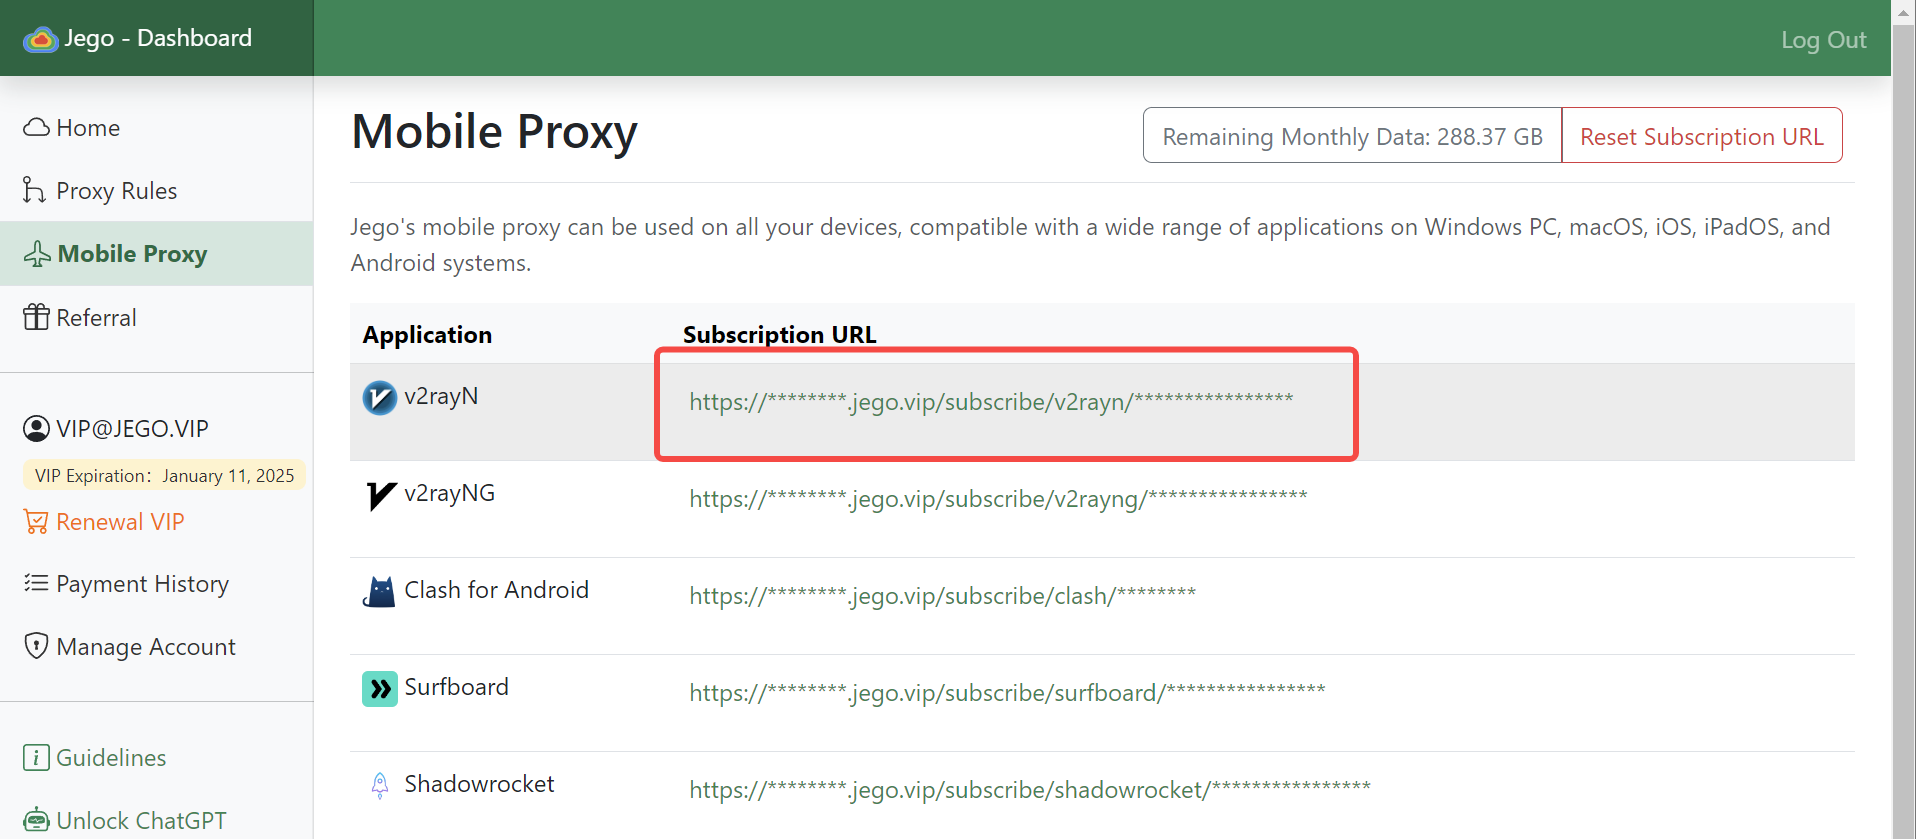1916x839 pixels.
Task: Click the Surfboard subscription URL
Action: pos(1007,692)
